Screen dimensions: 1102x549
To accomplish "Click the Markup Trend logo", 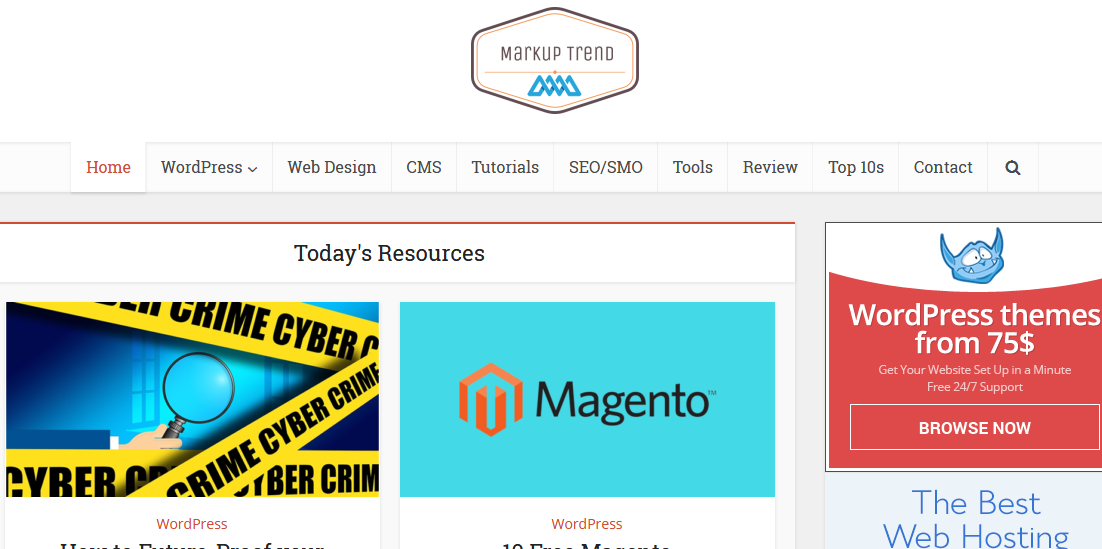I will tap(555, 60).
